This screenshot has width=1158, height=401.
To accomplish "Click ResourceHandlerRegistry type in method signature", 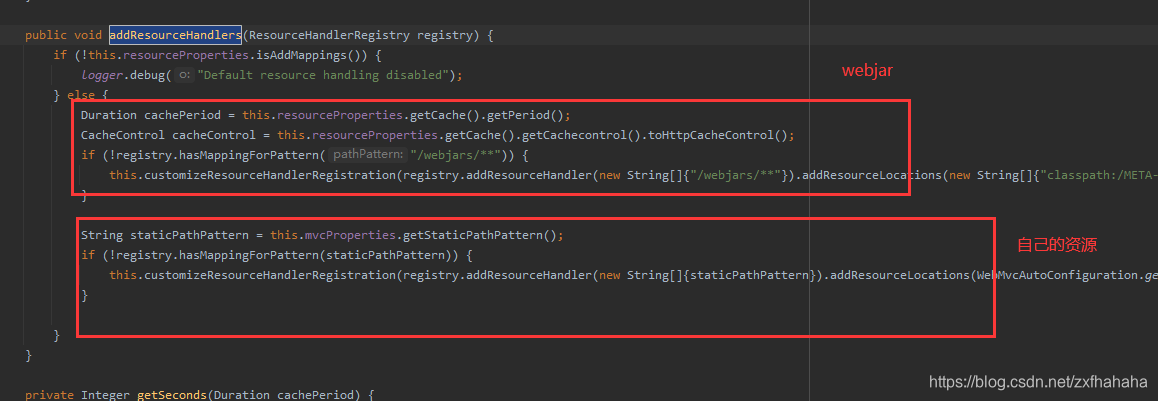I will [331, 35].
